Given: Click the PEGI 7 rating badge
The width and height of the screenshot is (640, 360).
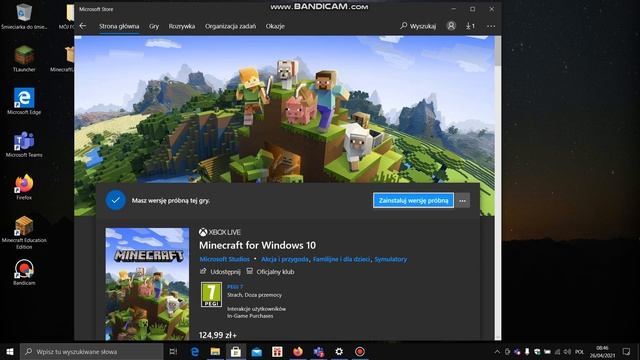Looking at the screenshot, I should pos(211,294).
